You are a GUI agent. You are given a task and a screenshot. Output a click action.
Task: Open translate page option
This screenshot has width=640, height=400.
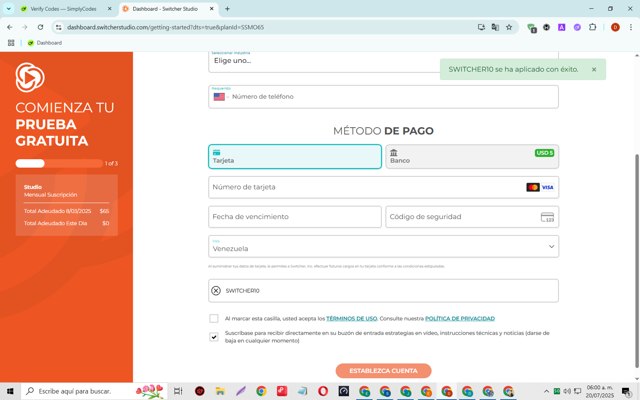[x=495, y=27]
